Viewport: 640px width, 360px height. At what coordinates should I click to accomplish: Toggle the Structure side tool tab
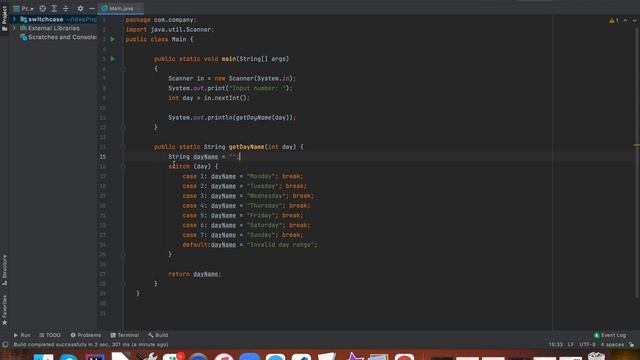point(4,270)
